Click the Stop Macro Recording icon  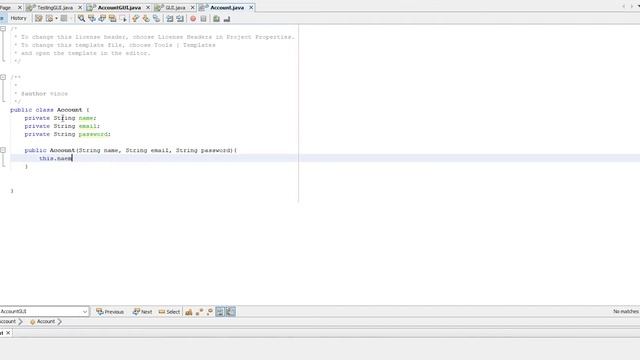pyautogui.click(x=203, y=18)
